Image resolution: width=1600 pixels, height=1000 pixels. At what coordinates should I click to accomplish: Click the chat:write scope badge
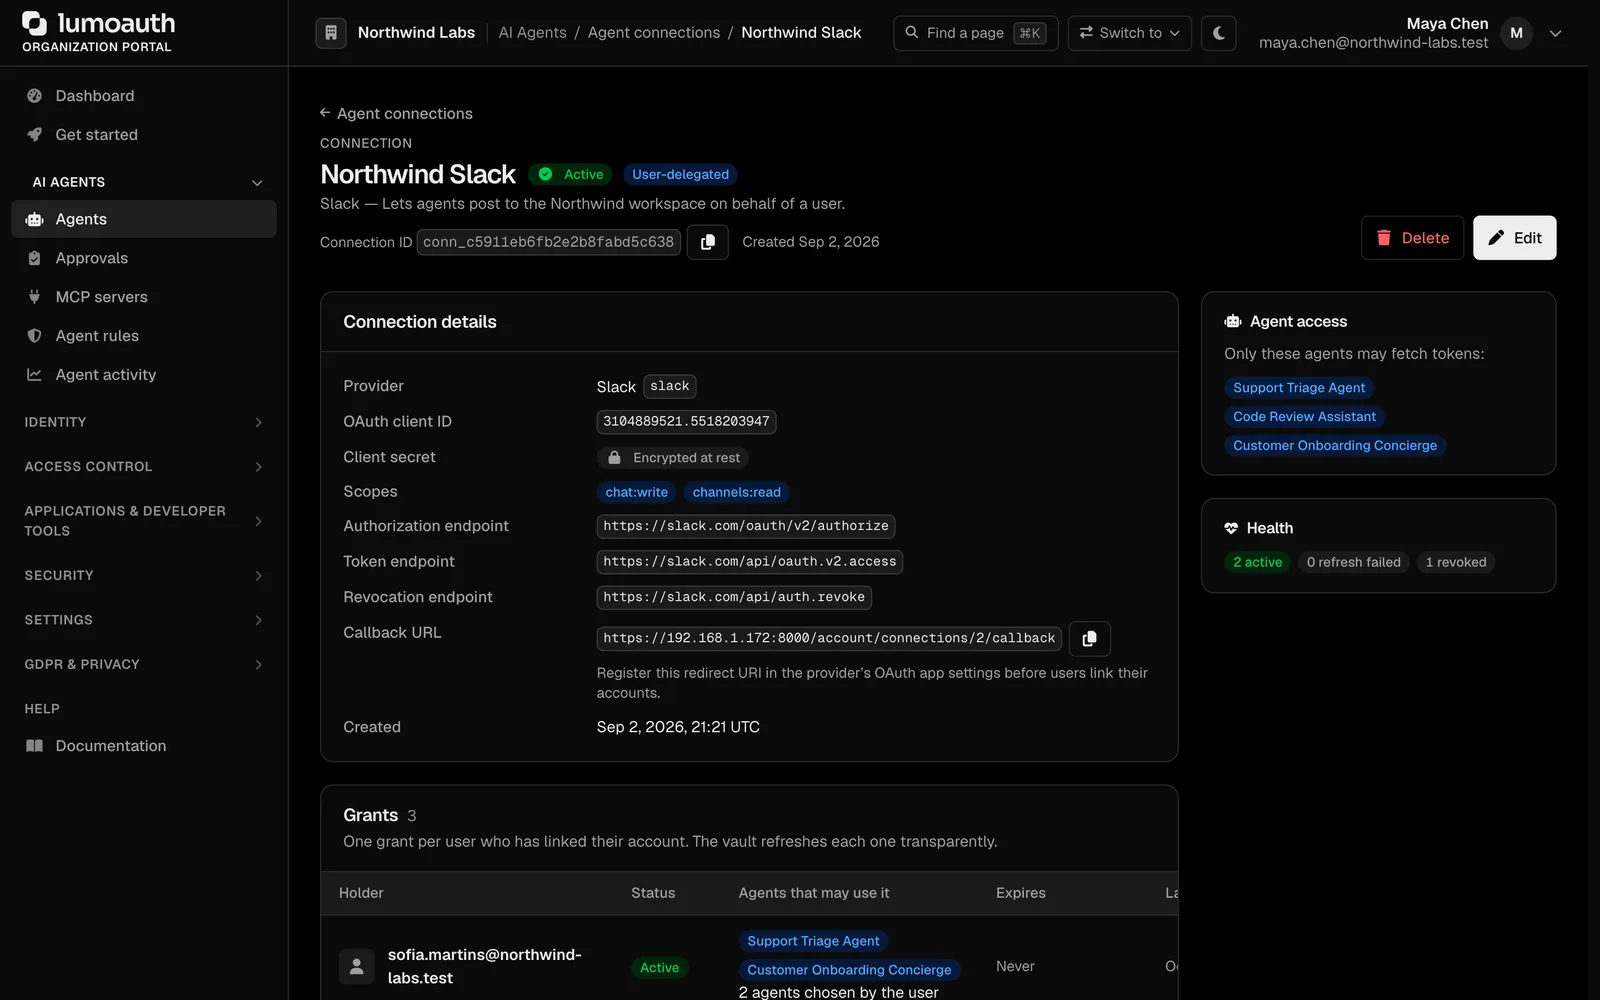coord(636,492)
